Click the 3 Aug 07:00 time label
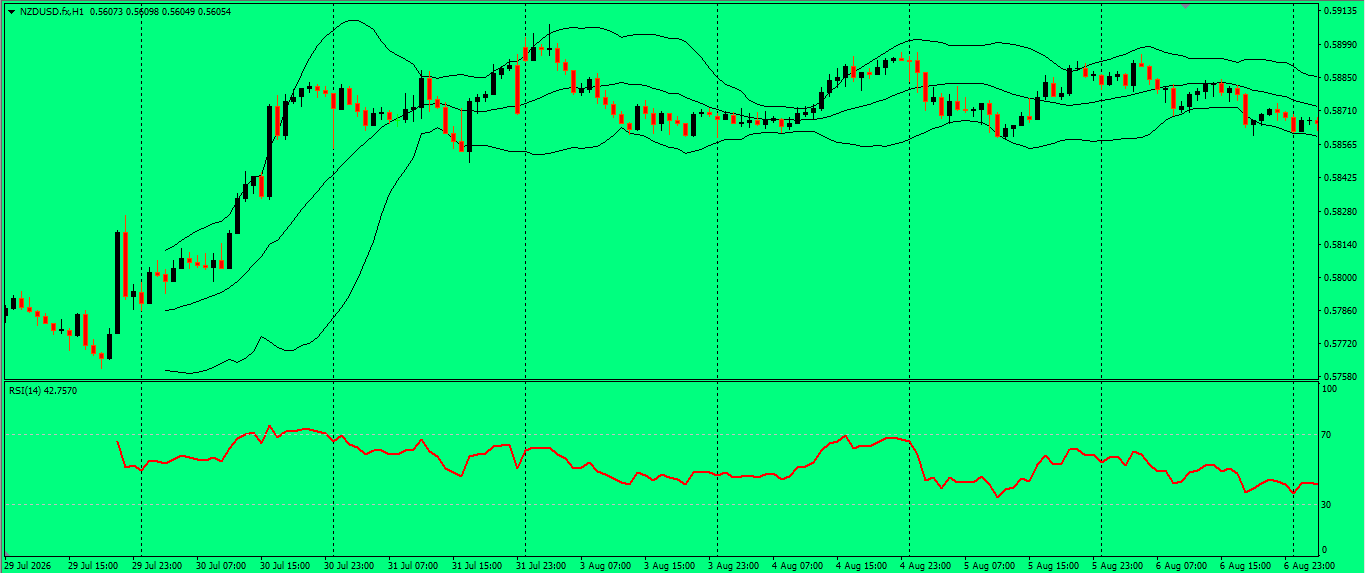Screen dimensions: 1365x573 (604, 565)
